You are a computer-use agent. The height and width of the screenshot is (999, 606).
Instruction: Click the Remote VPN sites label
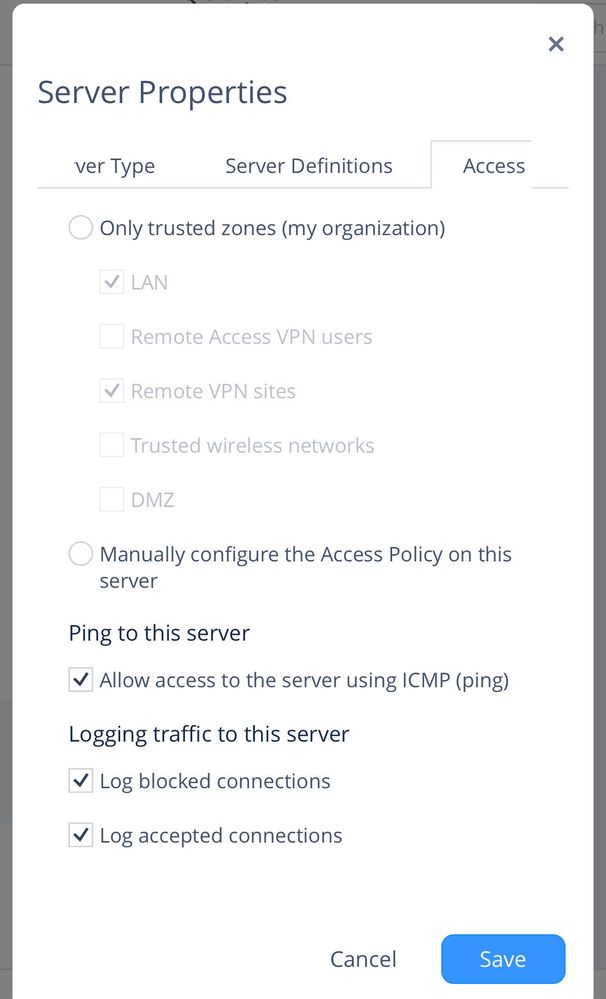tap(213, 391)
